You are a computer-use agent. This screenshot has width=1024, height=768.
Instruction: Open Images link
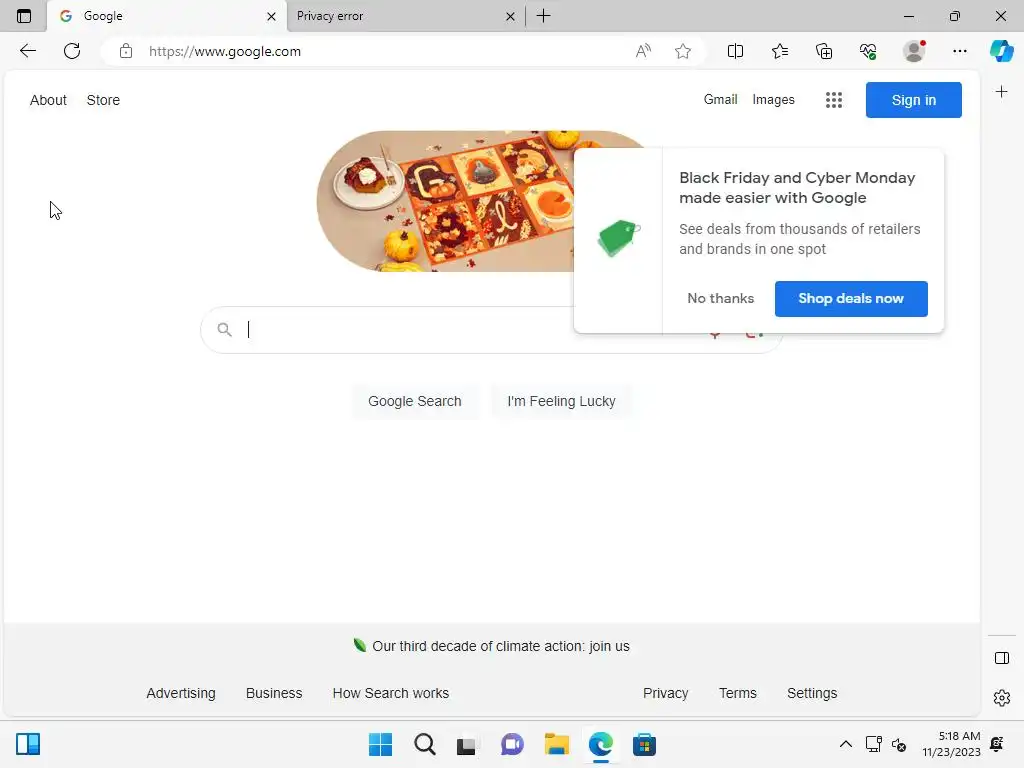pos(773,99)
